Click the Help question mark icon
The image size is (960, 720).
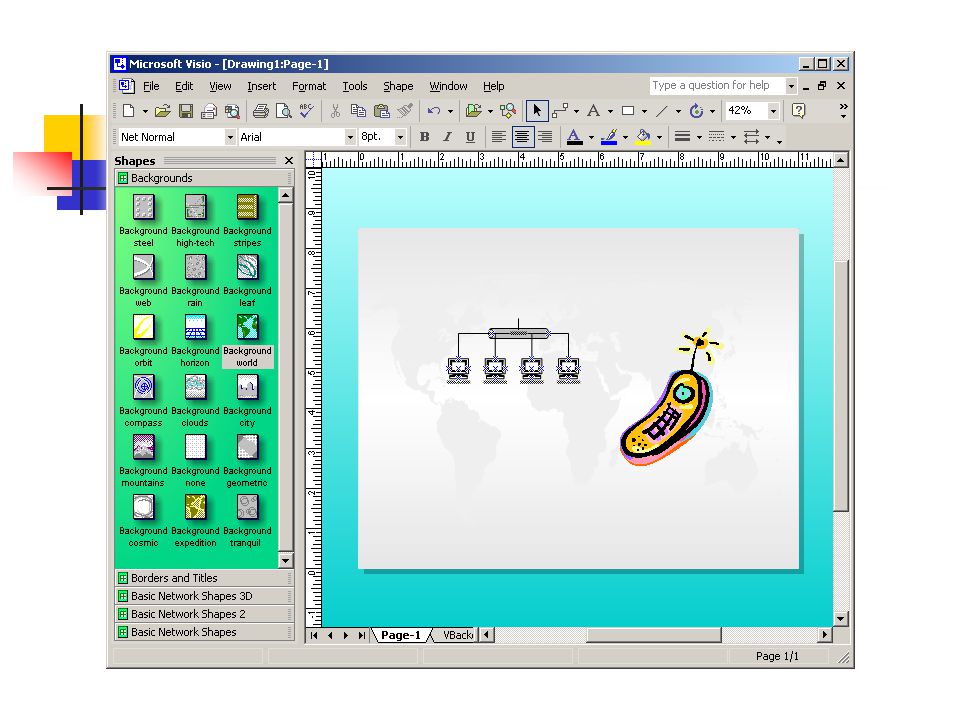(798, 111)
